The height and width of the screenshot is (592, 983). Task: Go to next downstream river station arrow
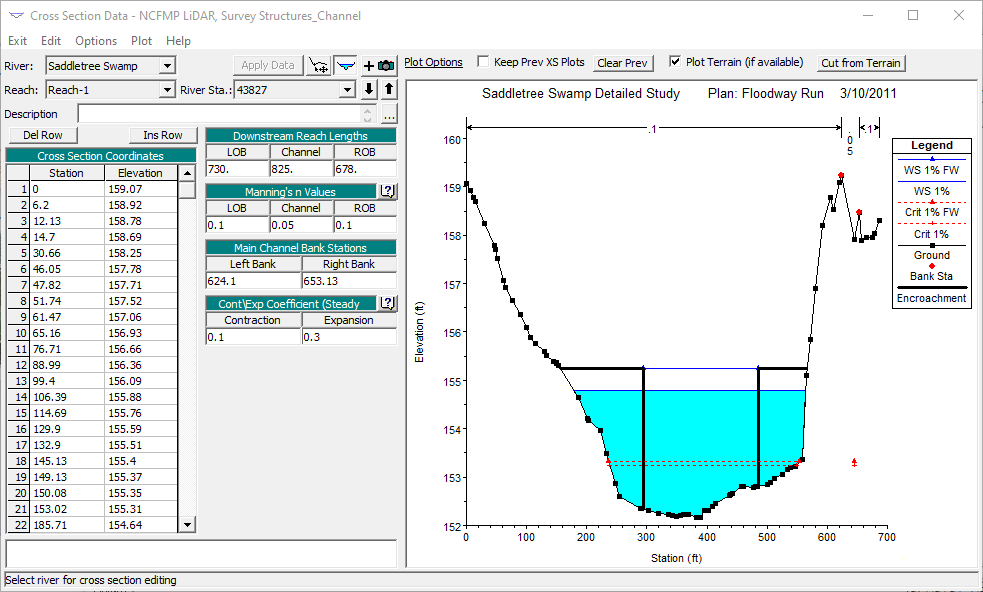pos(369,90)
